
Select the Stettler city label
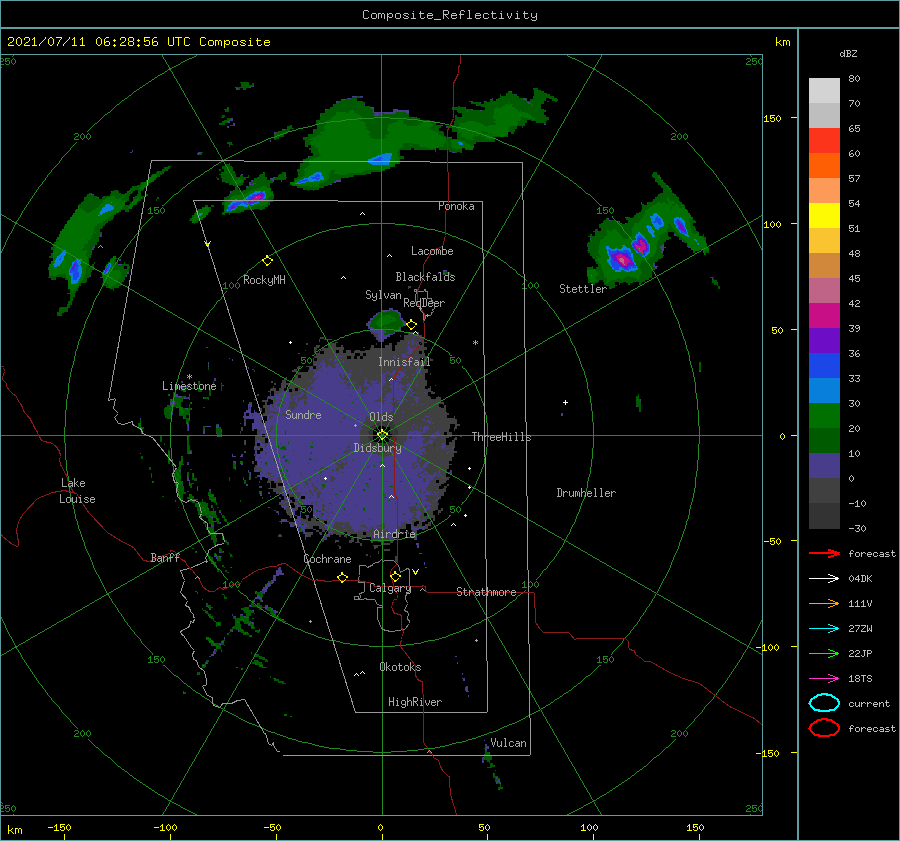[x=583, y=289]
